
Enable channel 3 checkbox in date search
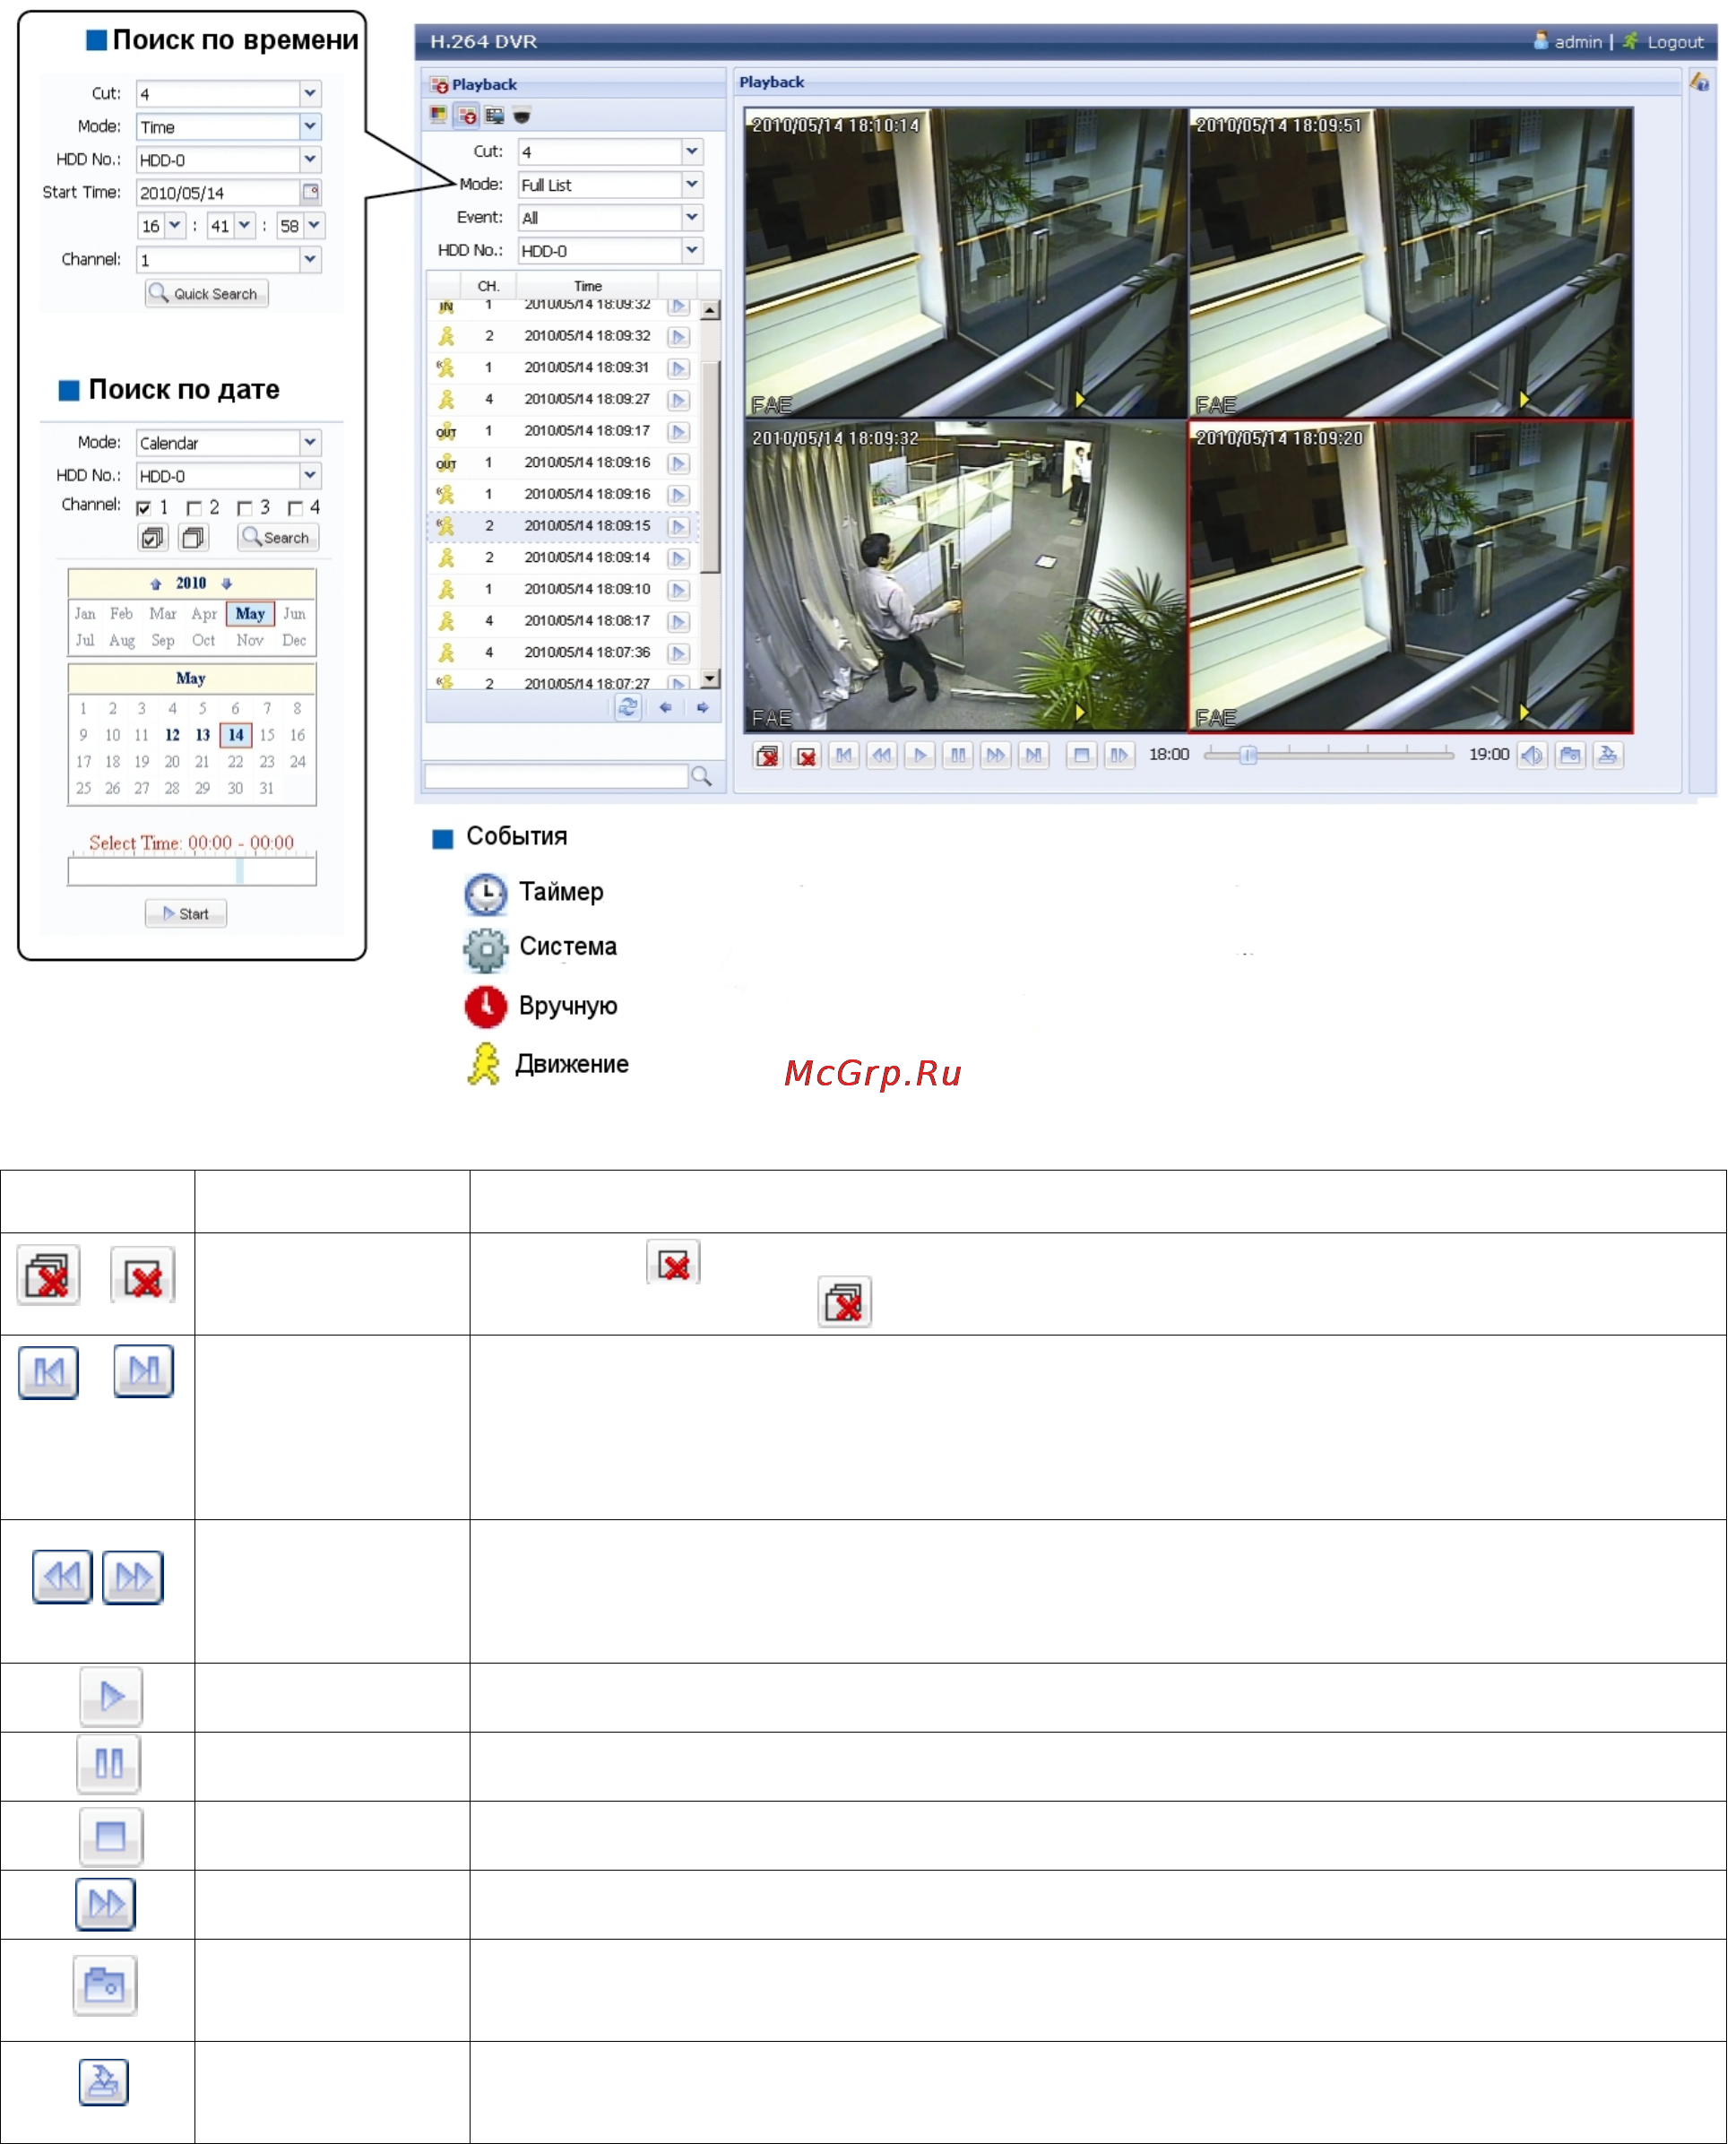[245, 509]
